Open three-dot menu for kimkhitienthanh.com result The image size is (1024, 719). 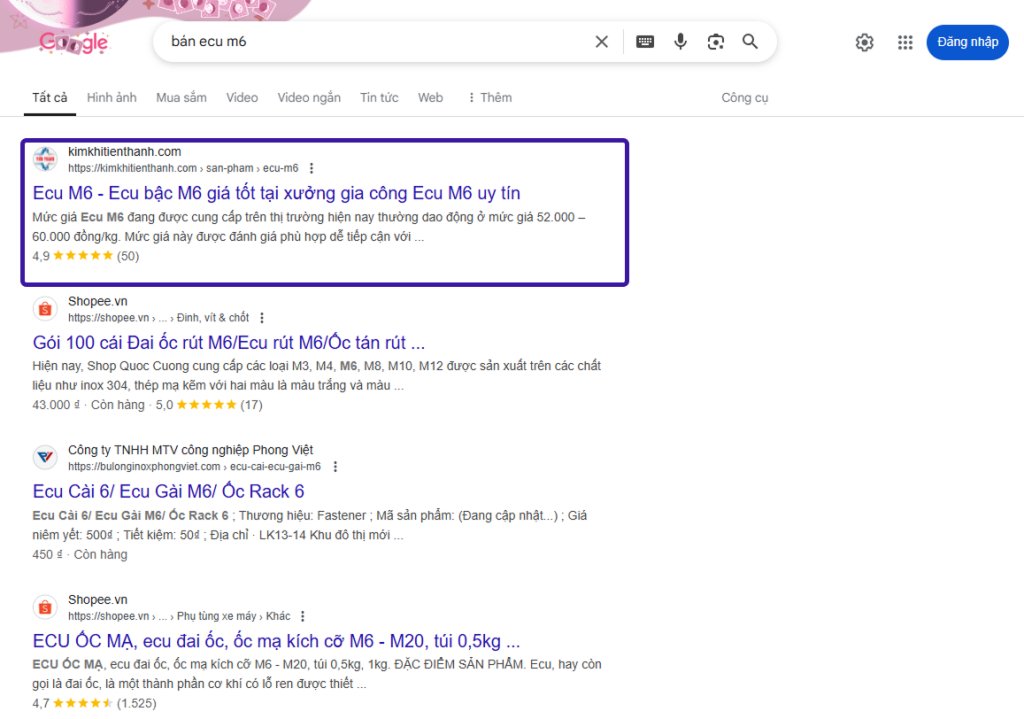(x=312, y=168)
